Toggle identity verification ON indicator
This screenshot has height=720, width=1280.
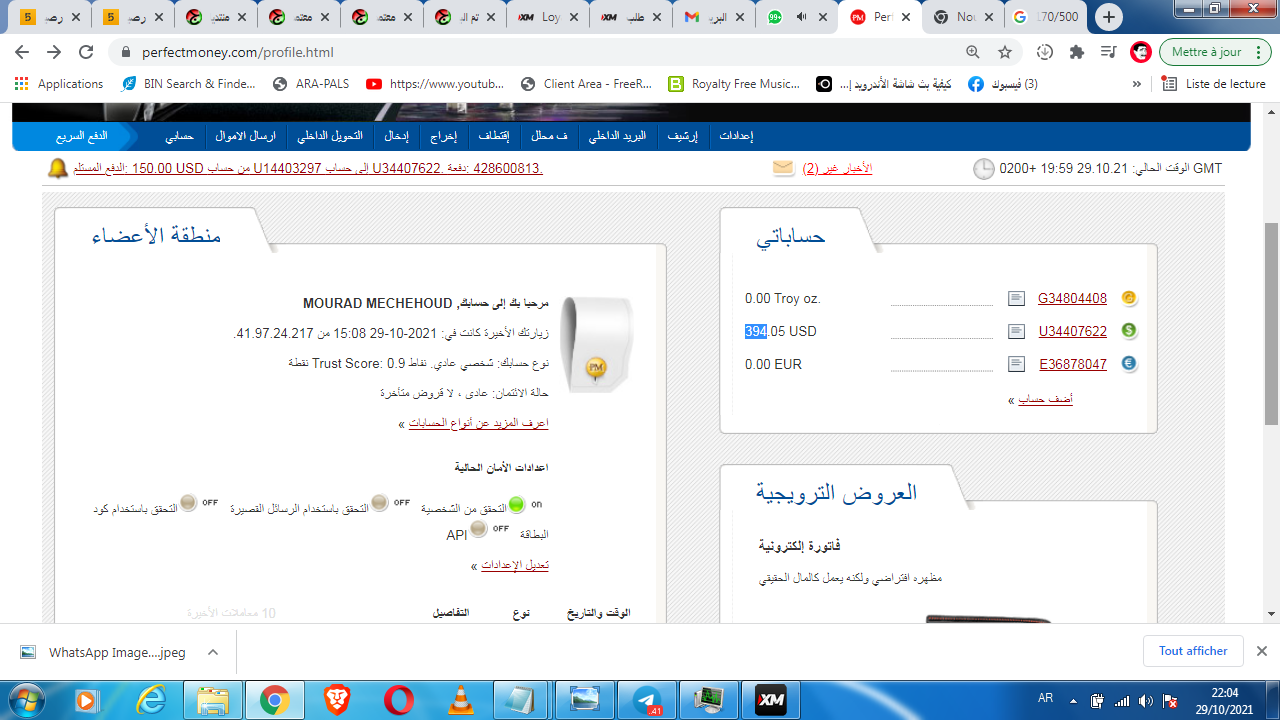point(516,504)
